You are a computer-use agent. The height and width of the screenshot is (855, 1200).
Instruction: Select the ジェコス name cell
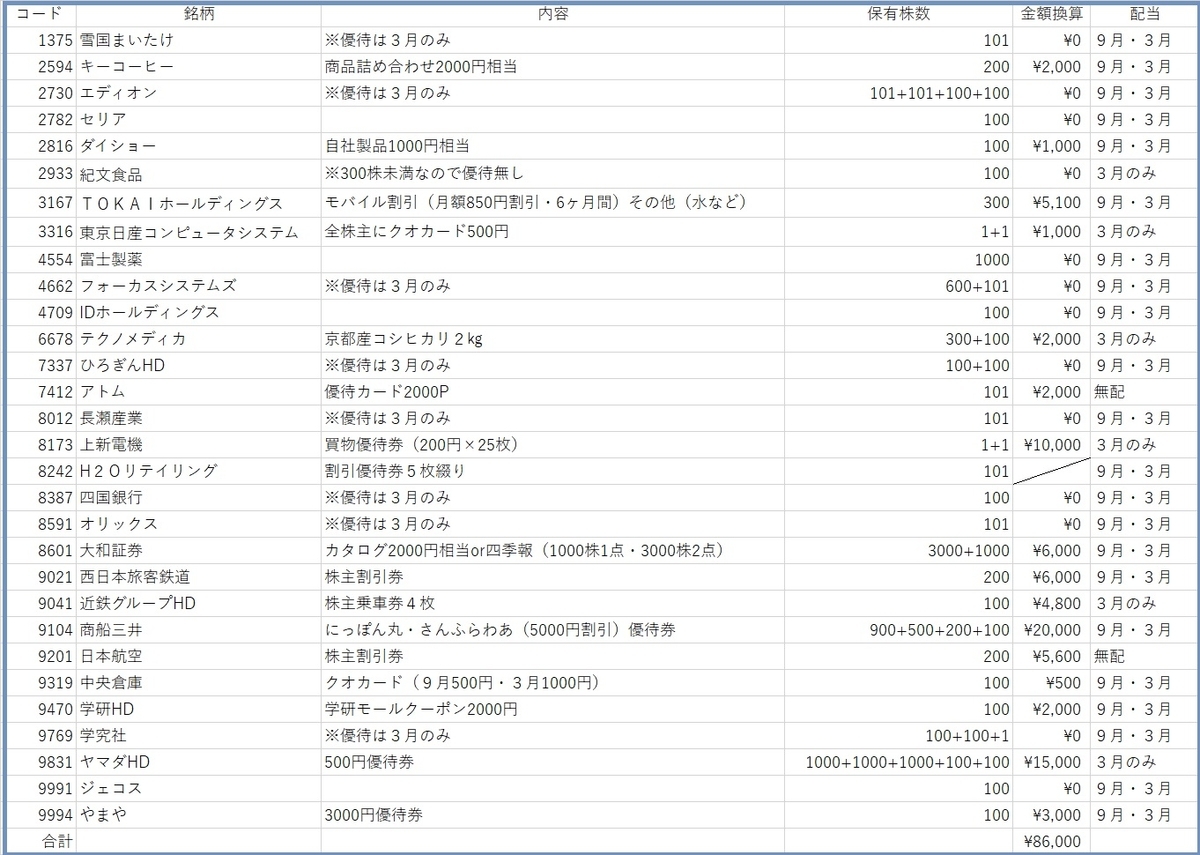(x=199, y=788)
